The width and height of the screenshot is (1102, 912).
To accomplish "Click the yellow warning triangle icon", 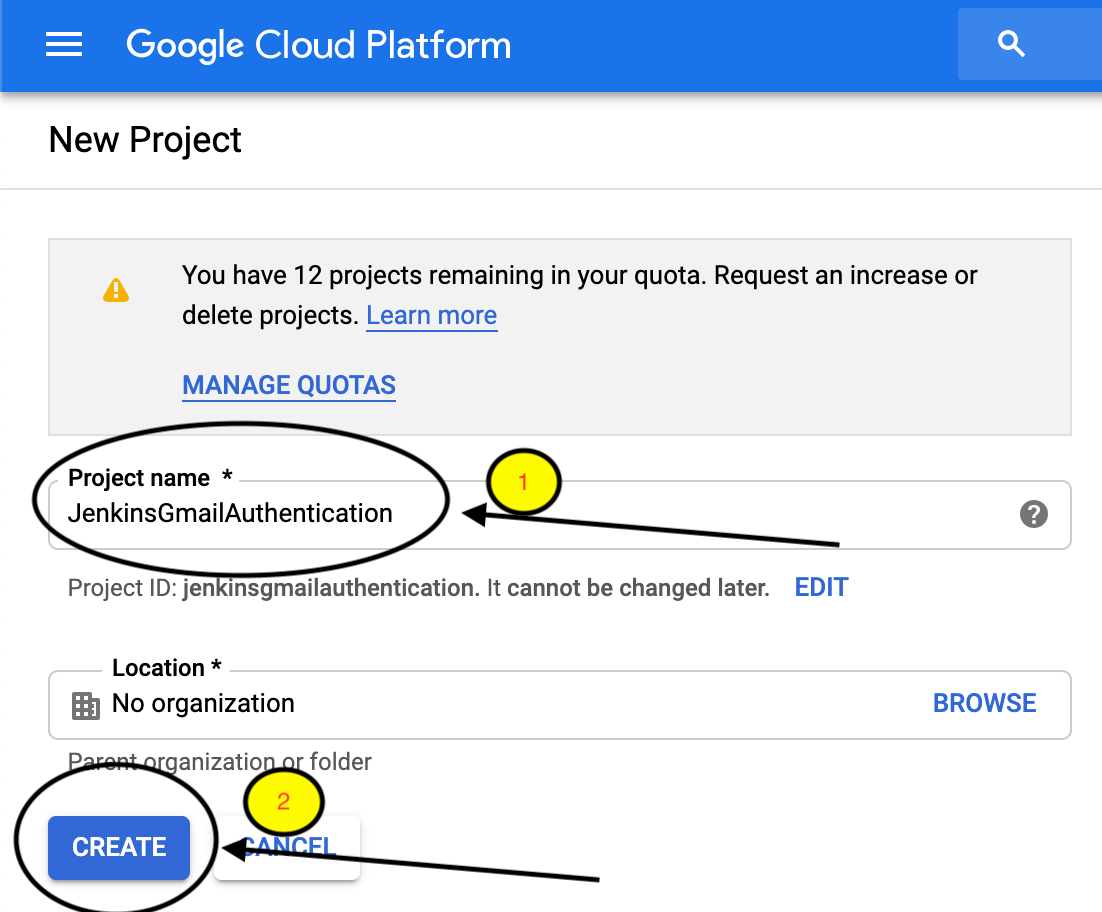I will 116,290.
